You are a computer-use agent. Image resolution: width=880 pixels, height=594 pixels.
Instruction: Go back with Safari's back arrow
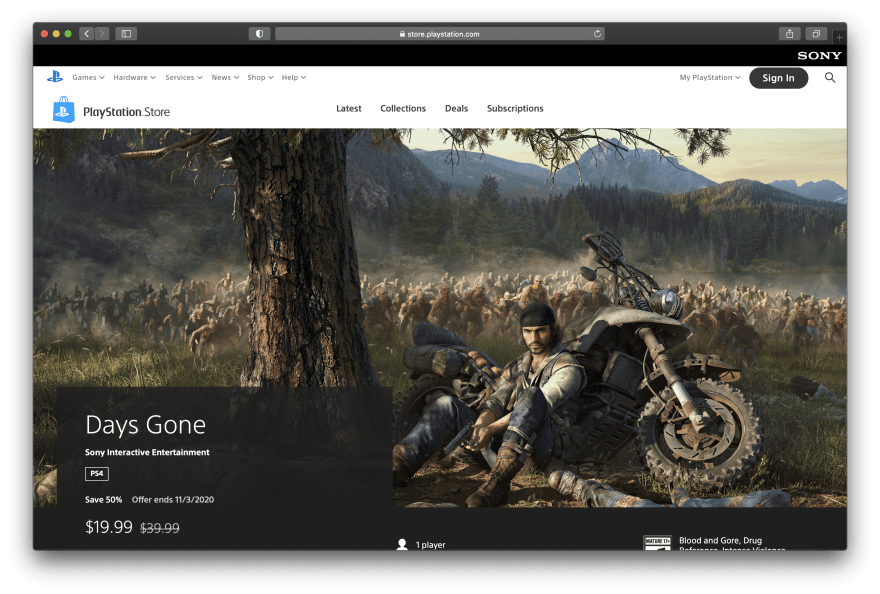point(86,34)
